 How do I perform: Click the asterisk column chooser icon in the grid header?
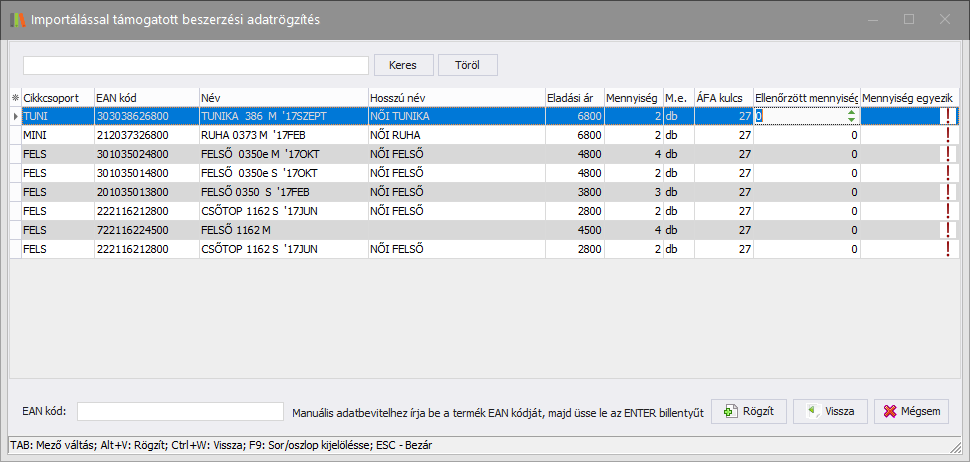pyautogui.click(x=15, y=98)
